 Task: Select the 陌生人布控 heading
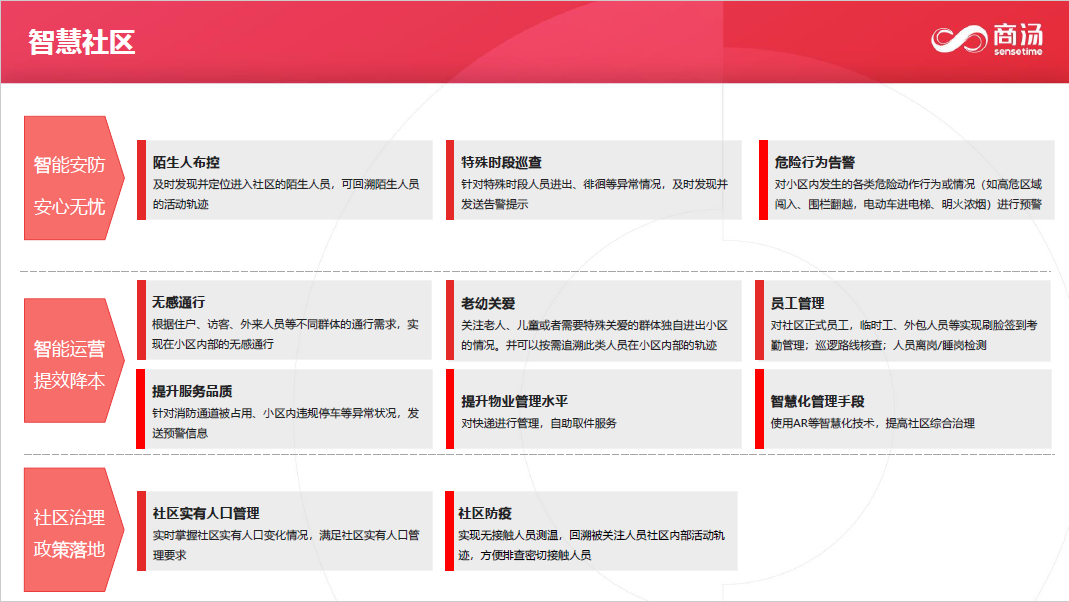pyautogui.click(x=186, y=162)
